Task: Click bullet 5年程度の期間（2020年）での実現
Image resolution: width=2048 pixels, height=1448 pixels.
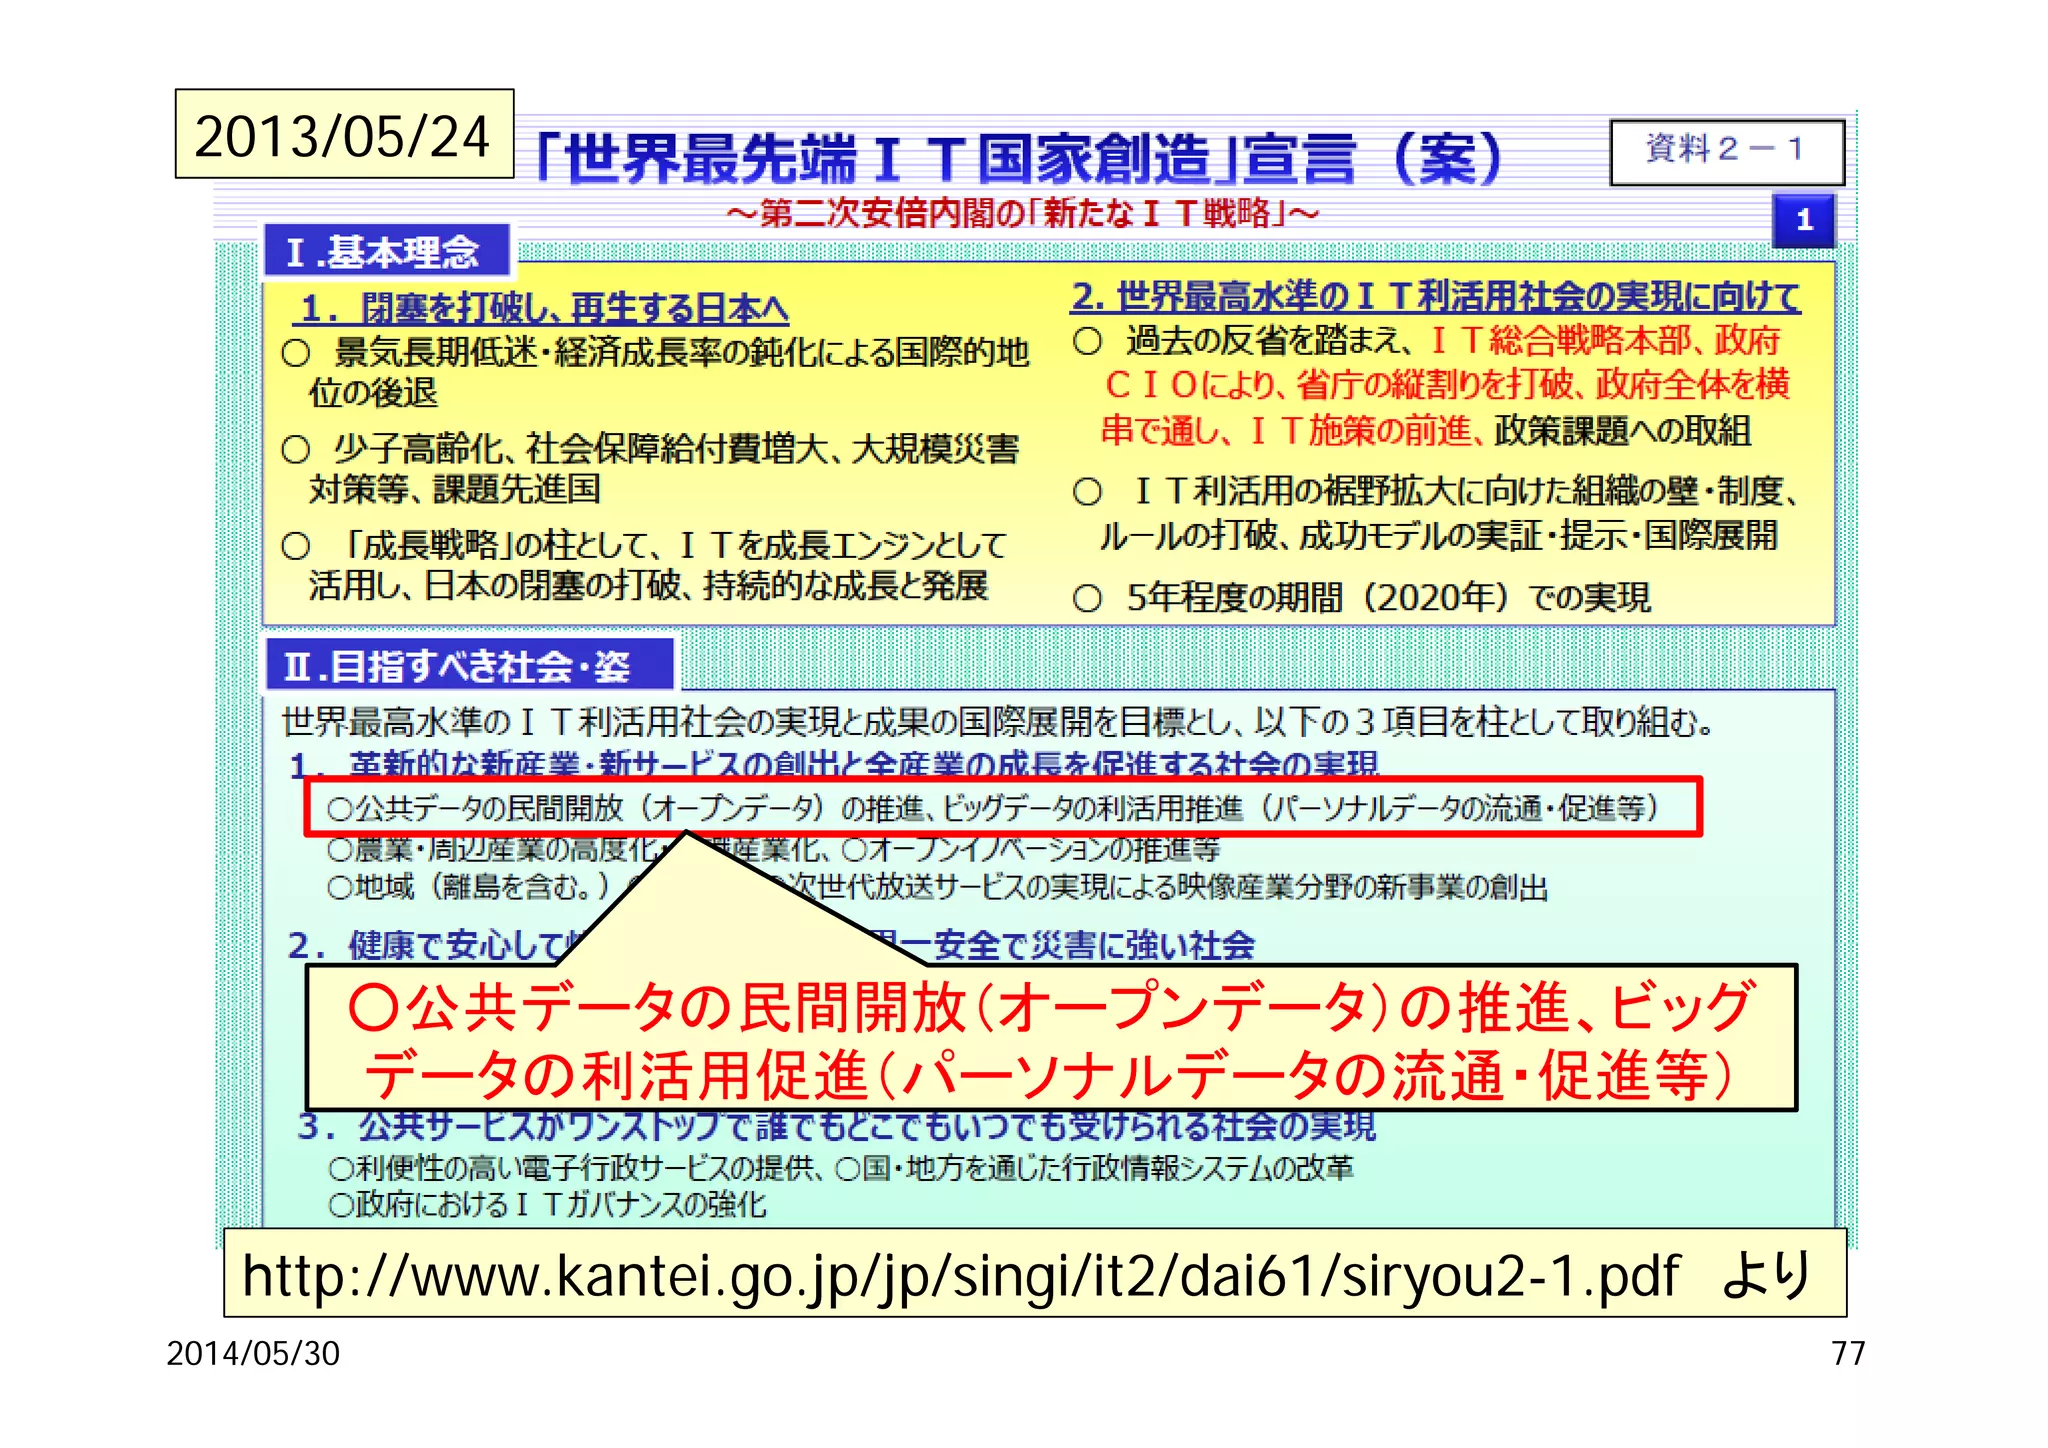Action: [1361, 597]
